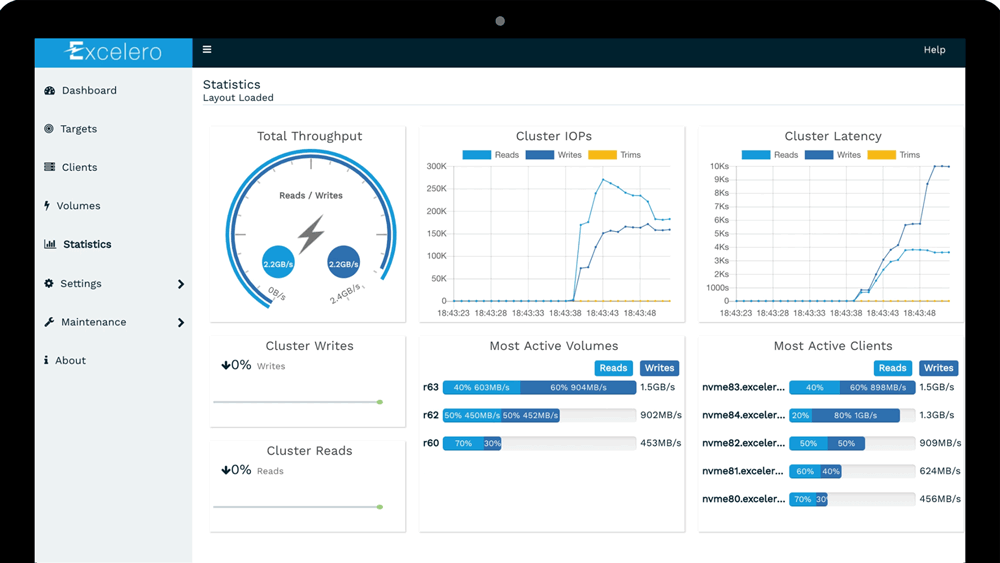Open the Help menu in top bar
The image size is (1000, 563).
pos(934,50)
